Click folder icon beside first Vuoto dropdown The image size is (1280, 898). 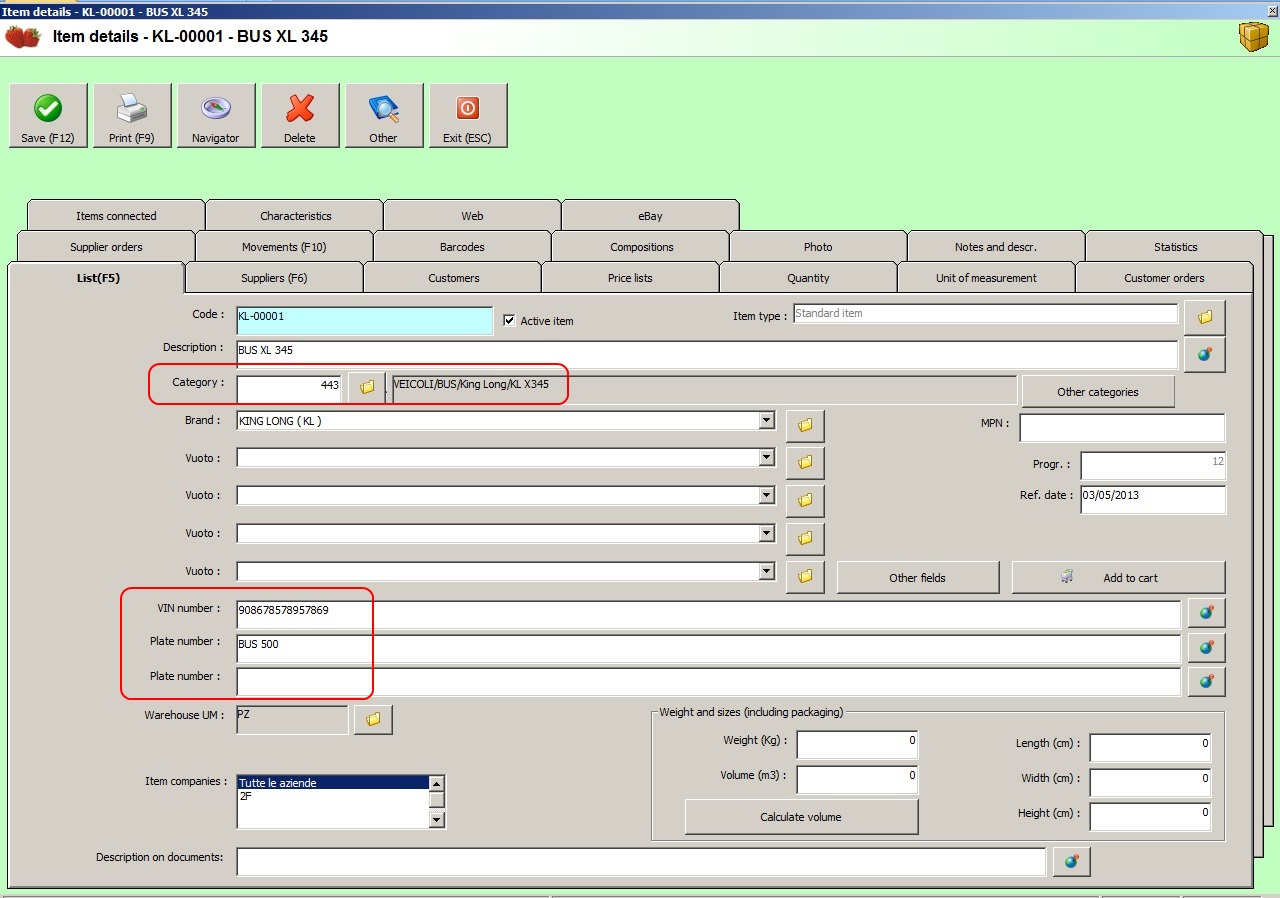click(805, 462)
